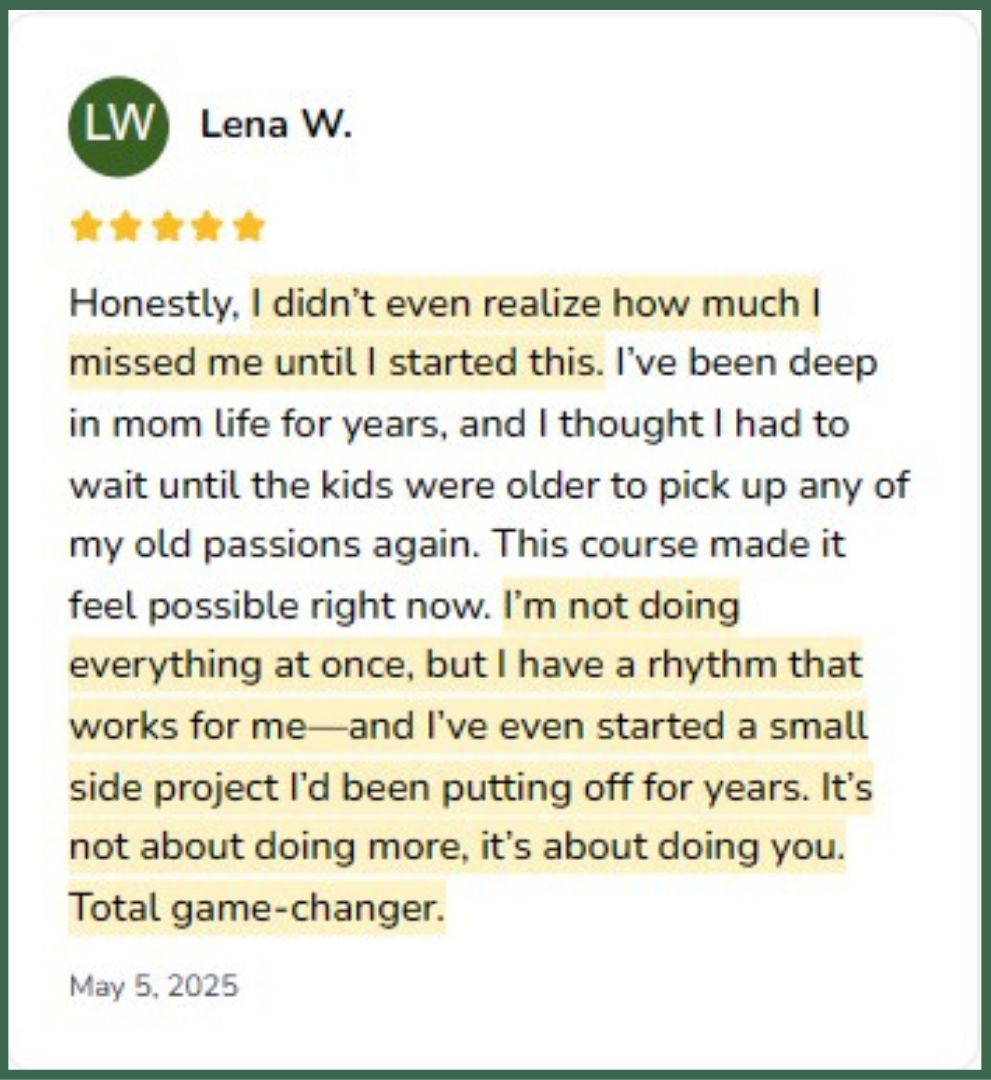
Task: Click the second gold star
Action: pyautogui.click(x=126, y=227)
